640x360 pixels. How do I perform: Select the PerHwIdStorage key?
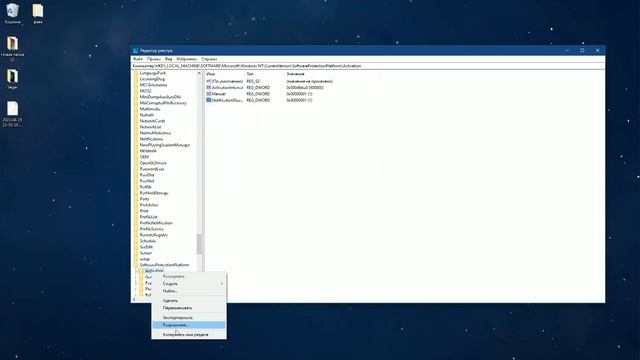154,193
